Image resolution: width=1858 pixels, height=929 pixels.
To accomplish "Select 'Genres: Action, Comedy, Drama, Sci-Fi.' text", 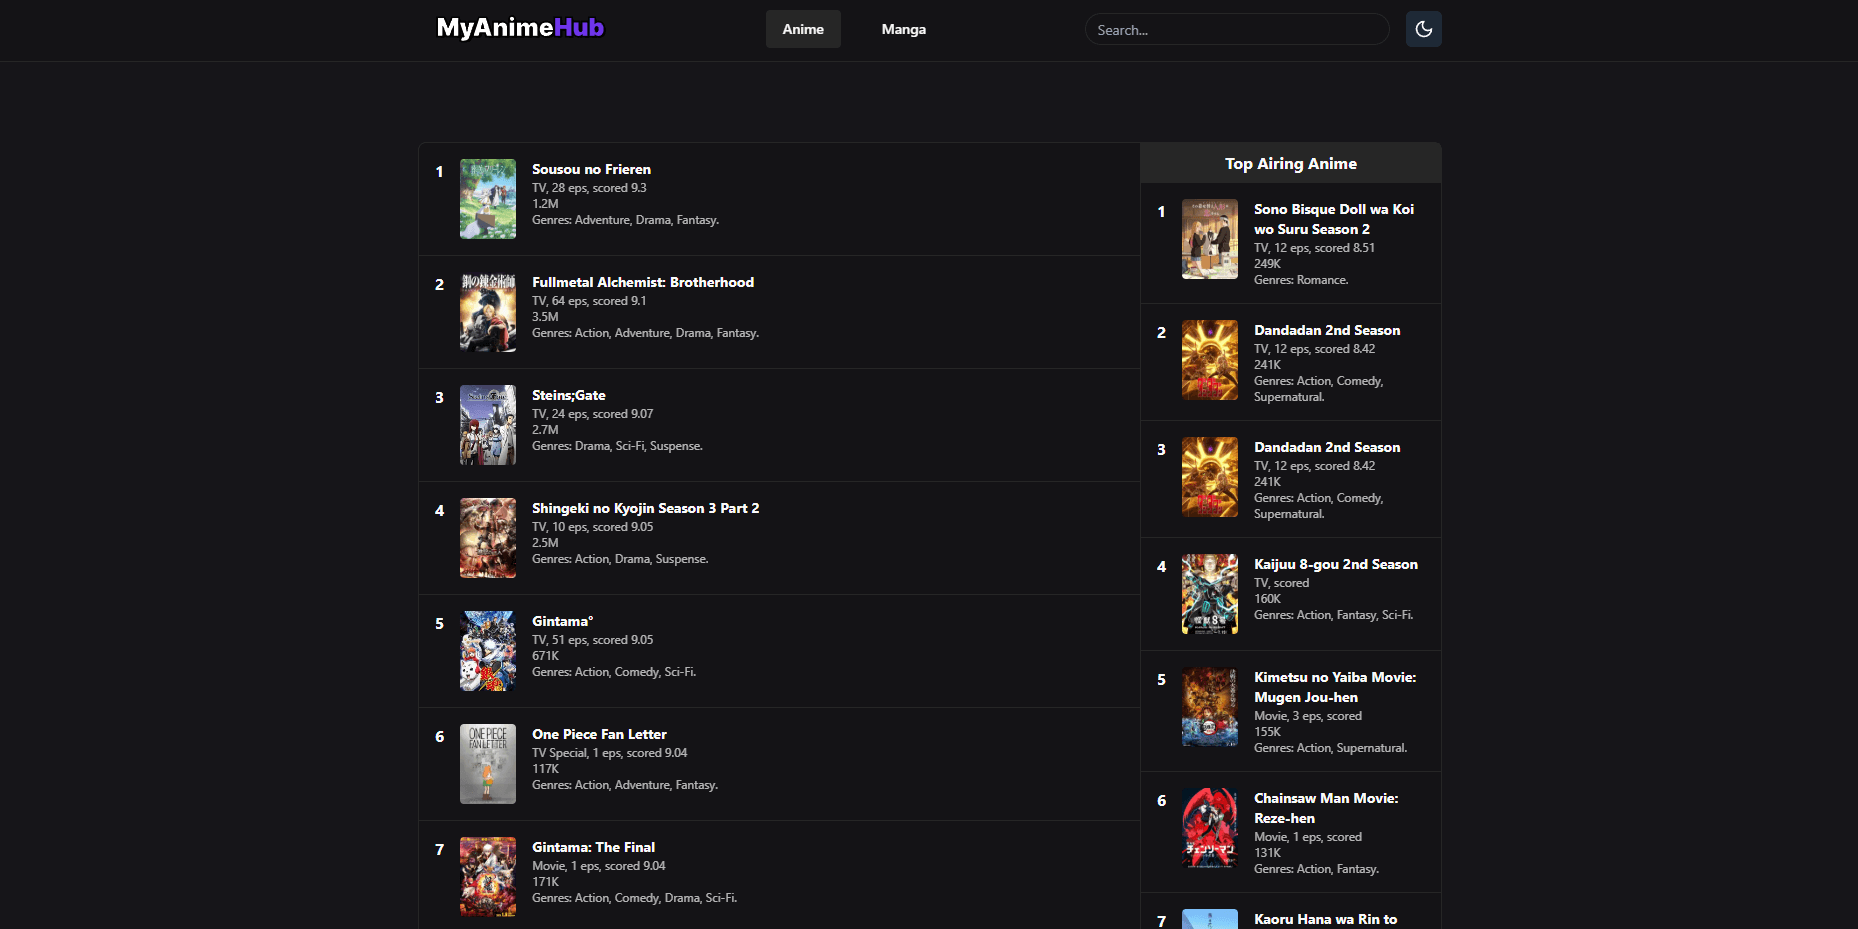I will (x=634, y=898).
